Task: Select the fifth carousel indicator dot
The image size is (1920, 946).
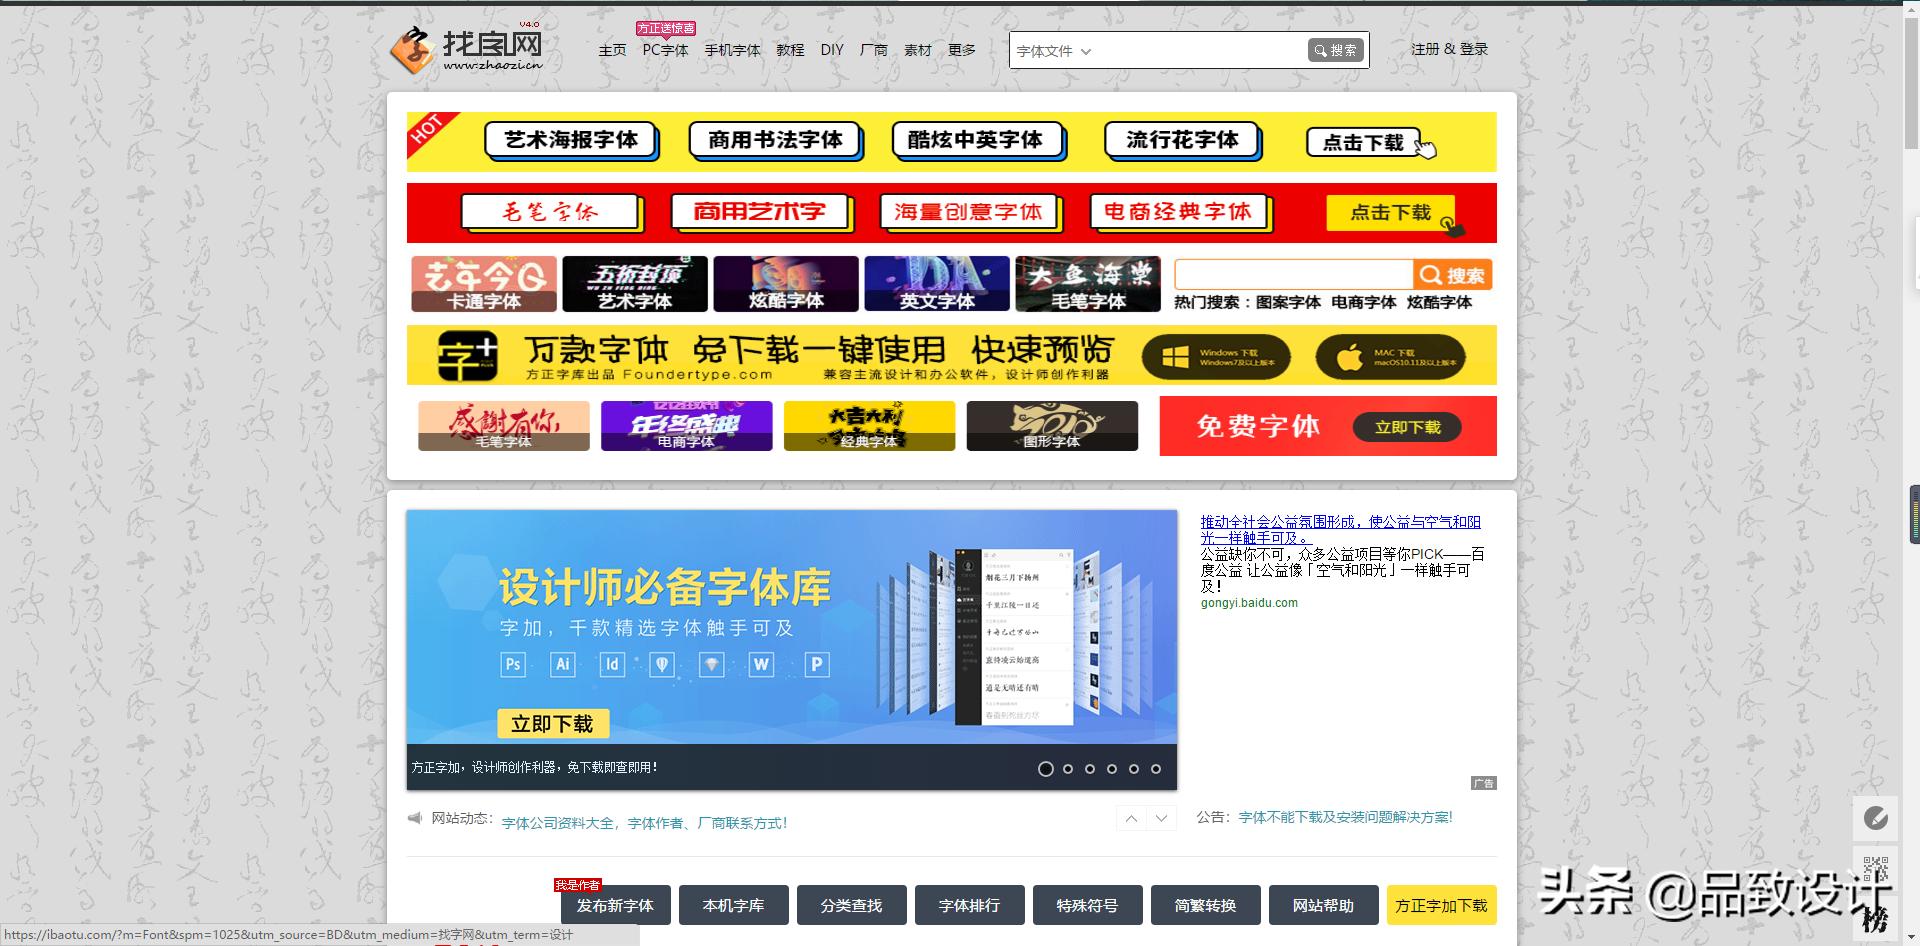Action: [1134, 769]
